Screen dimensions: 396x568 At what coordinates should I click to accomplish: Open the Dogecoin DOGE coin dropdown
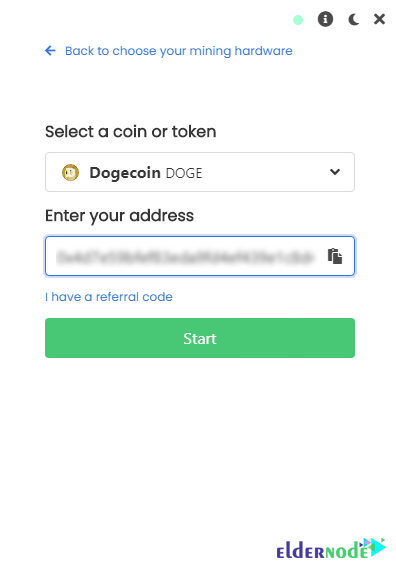pyautogui.click(x=200, y=172)
